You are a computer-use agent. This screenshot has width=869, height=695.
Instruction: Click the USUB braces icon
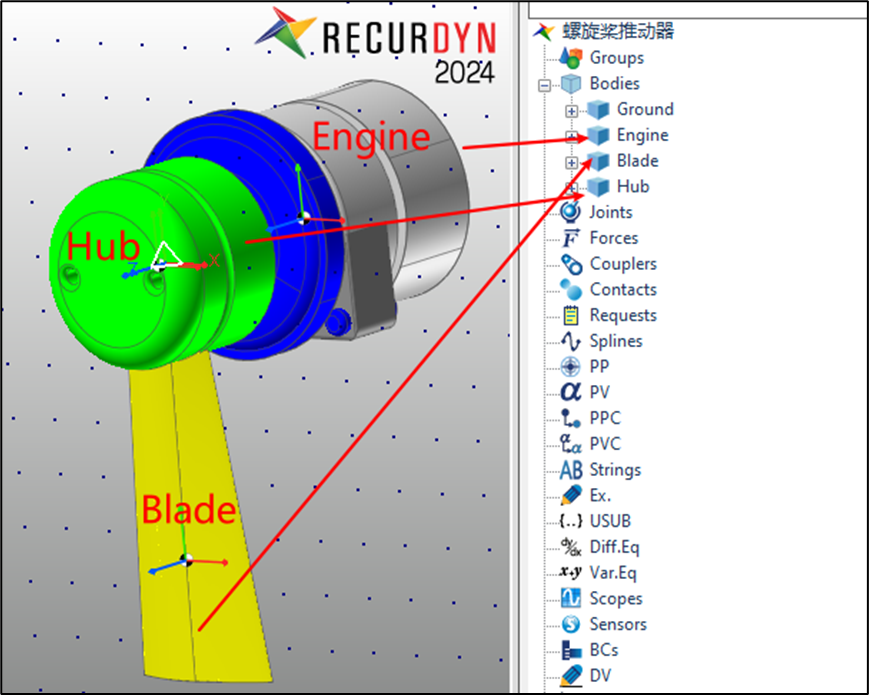tap(571, 522)
